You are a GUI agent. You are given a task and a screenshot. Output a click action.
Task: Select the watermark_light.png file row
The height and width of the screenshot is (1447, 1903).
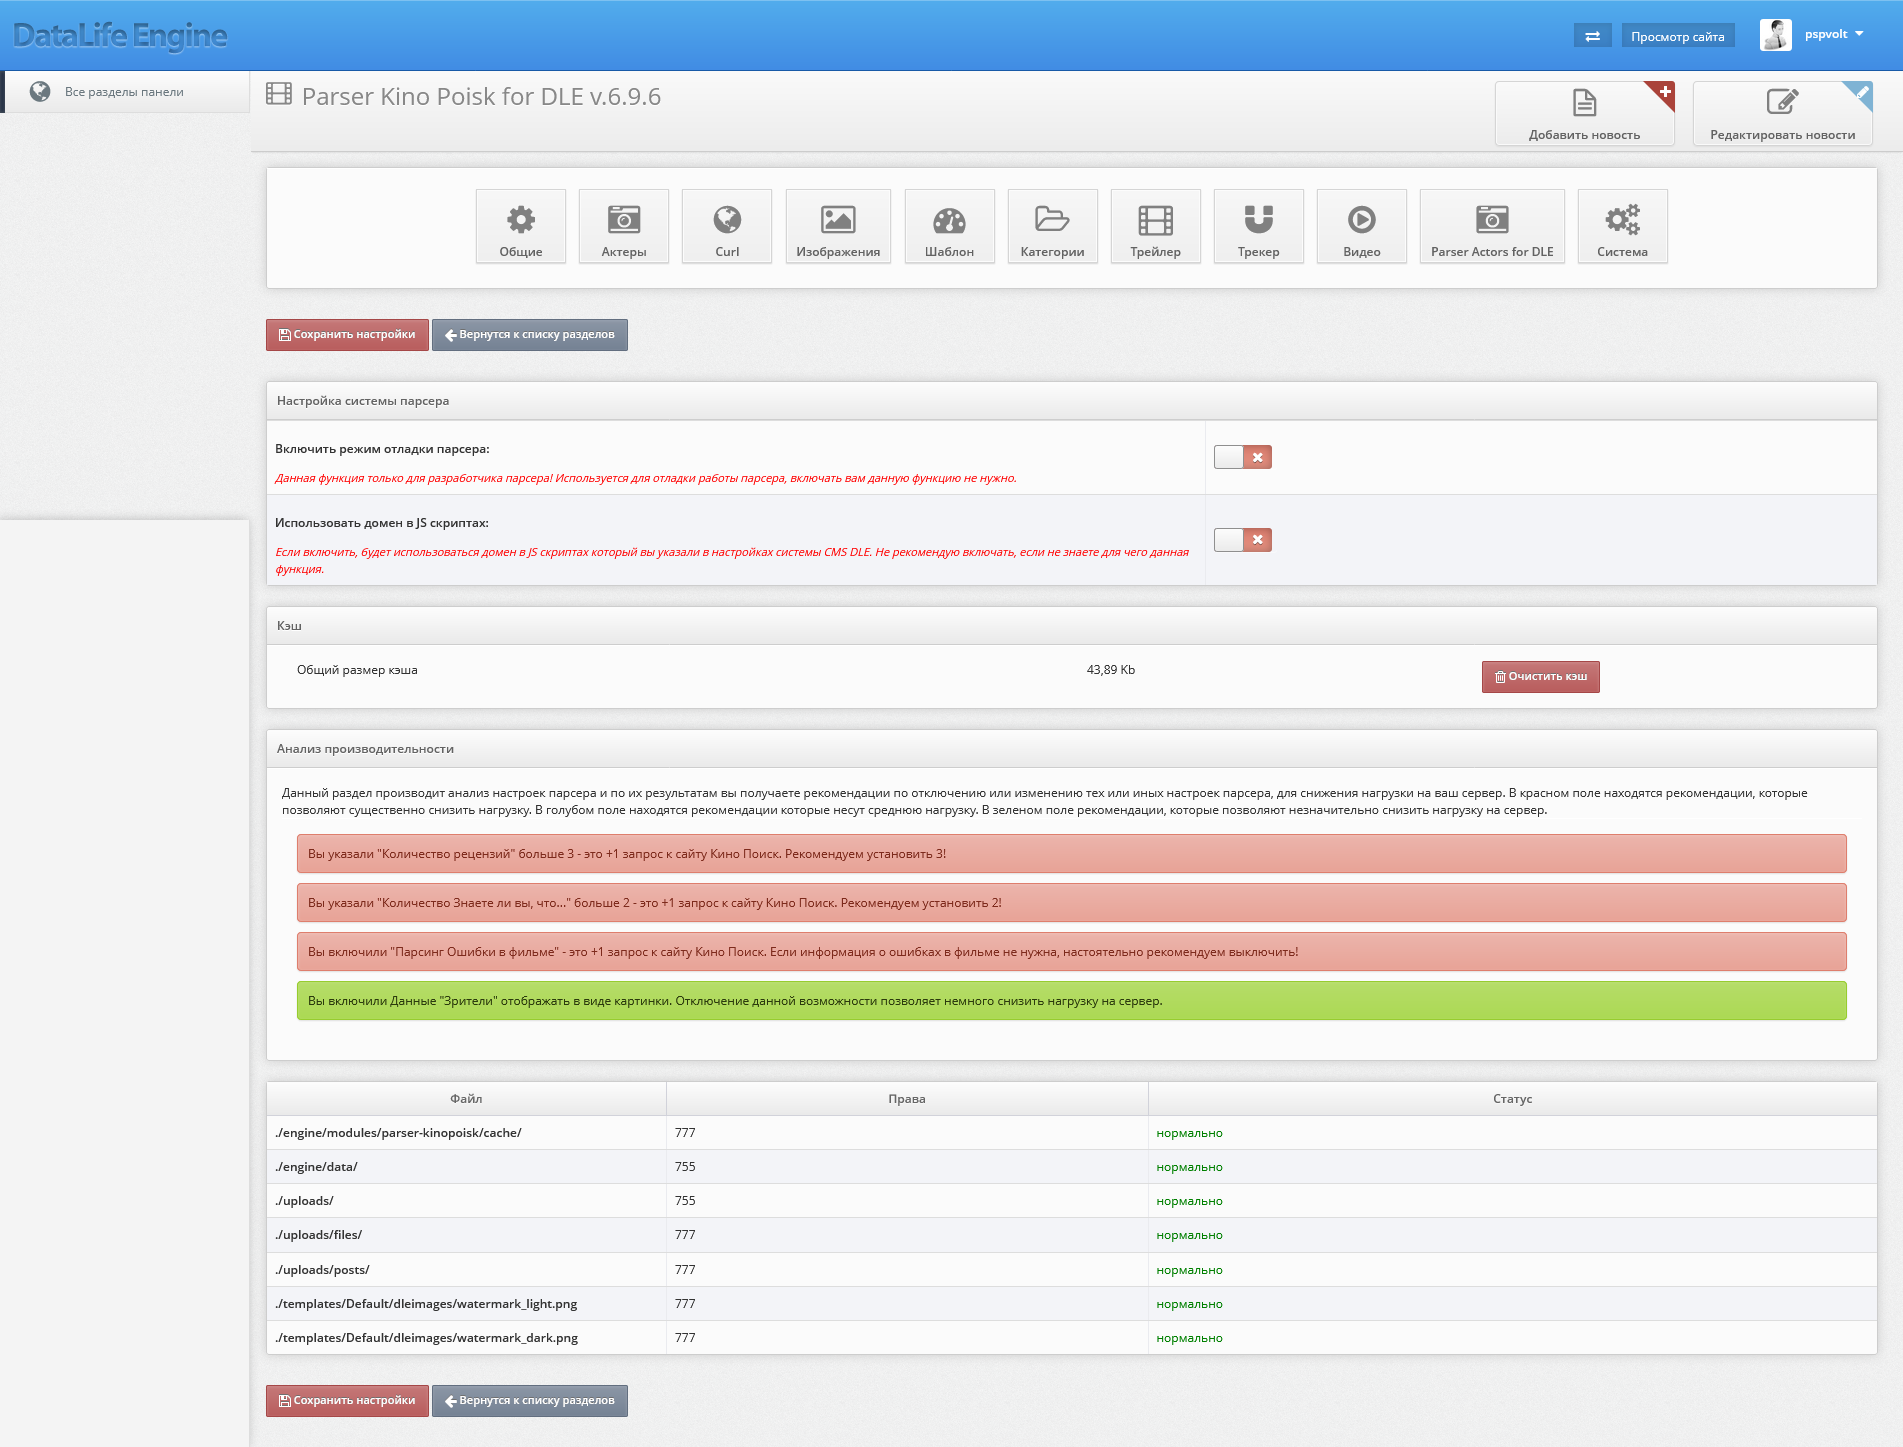[x=1071, y=1304]
